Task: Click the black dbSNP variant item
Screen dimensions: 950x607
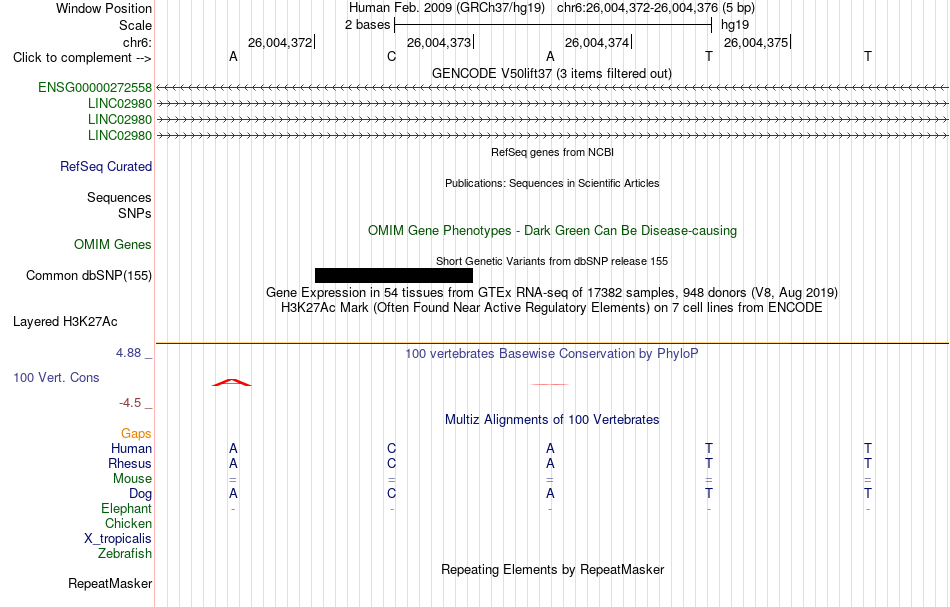Action: (394, 276)
